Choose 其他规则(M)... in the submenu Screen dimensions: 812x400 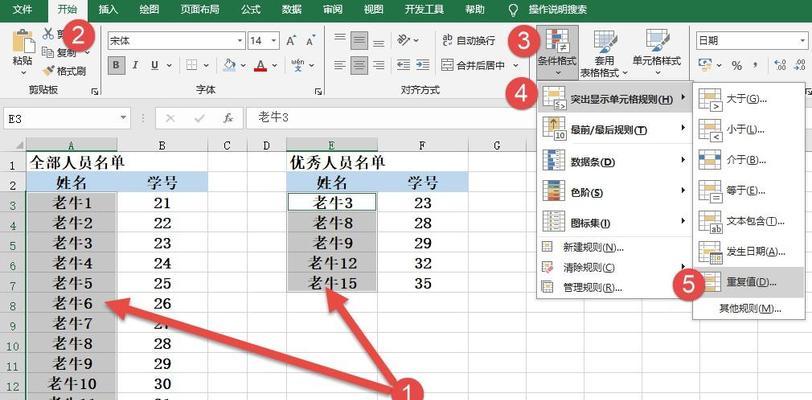point(749,309)
